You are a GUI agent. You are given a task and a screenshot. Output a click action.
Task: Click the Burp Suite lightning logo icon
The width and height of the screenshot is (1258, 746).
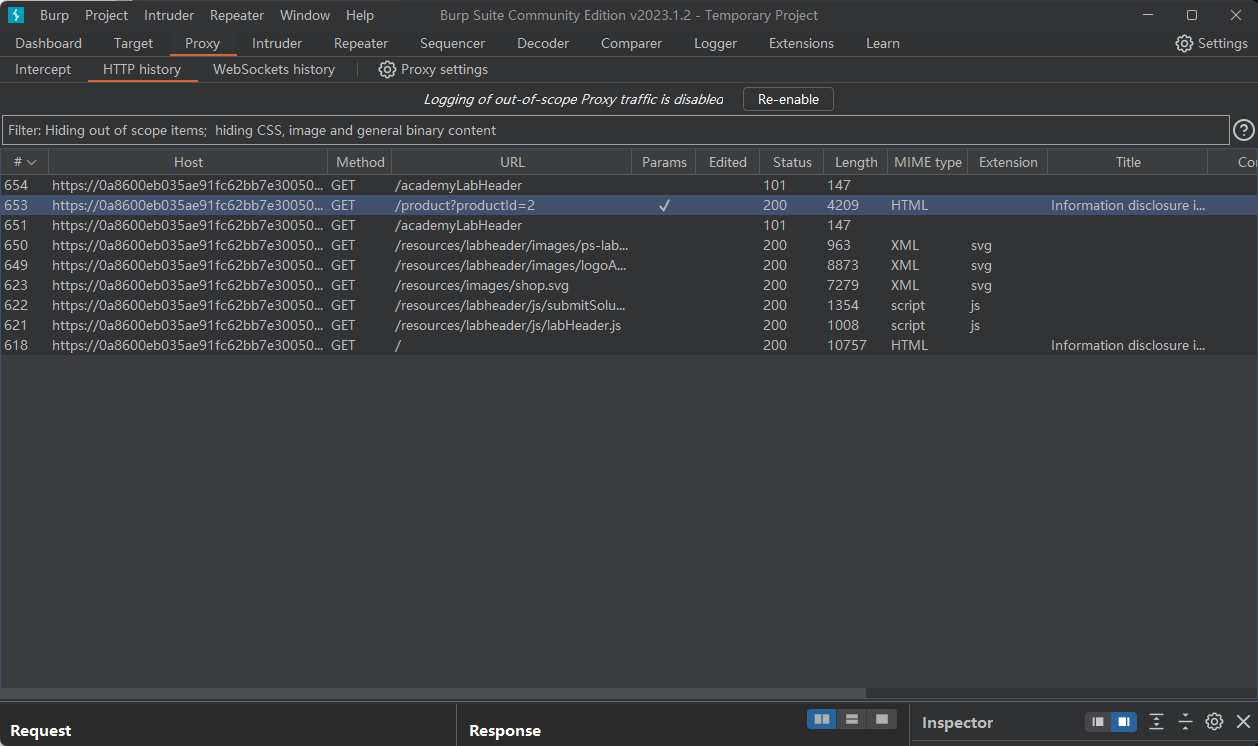click(x=15, y=15)
